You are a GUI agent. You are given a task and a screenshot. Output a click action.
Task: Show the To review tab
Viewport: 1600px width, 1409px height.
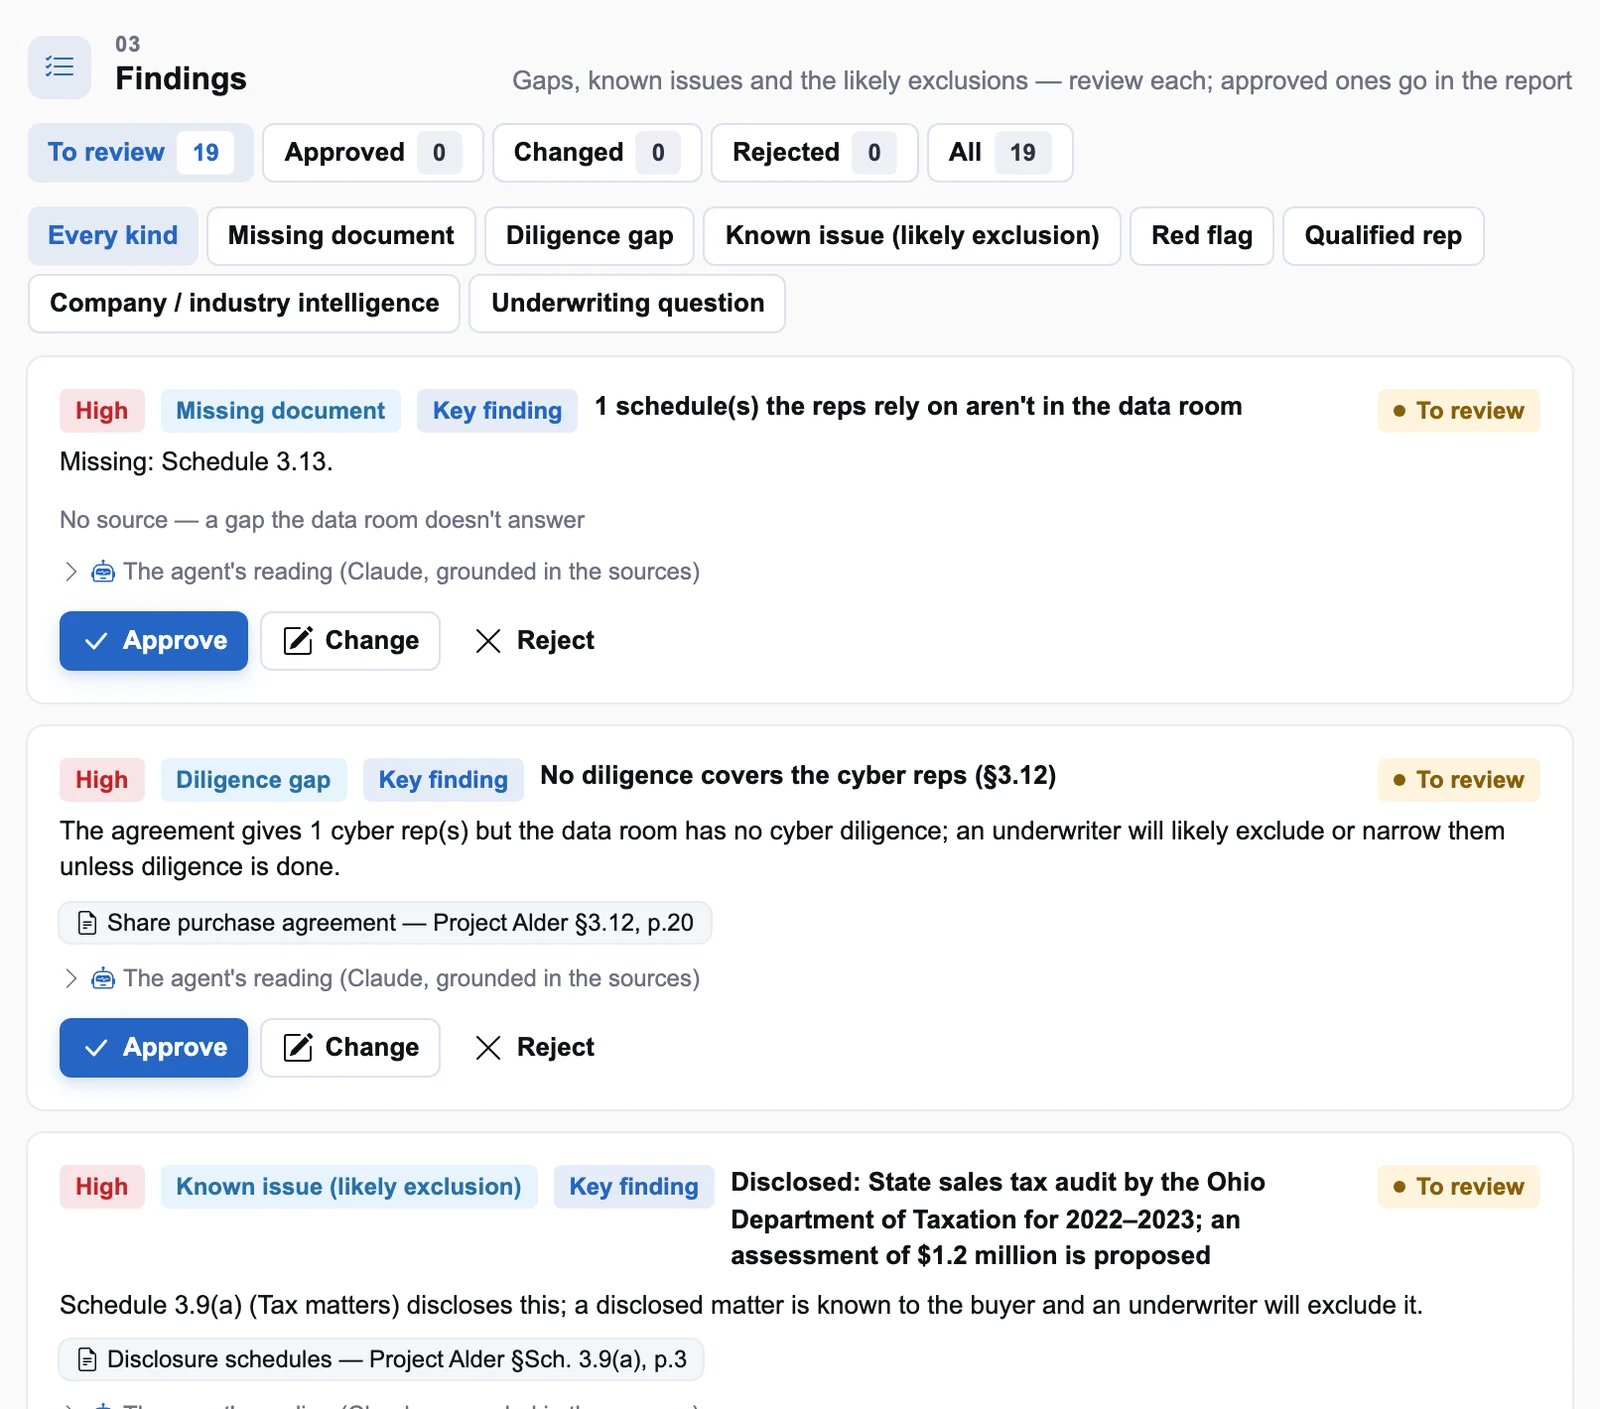point(140,153)
